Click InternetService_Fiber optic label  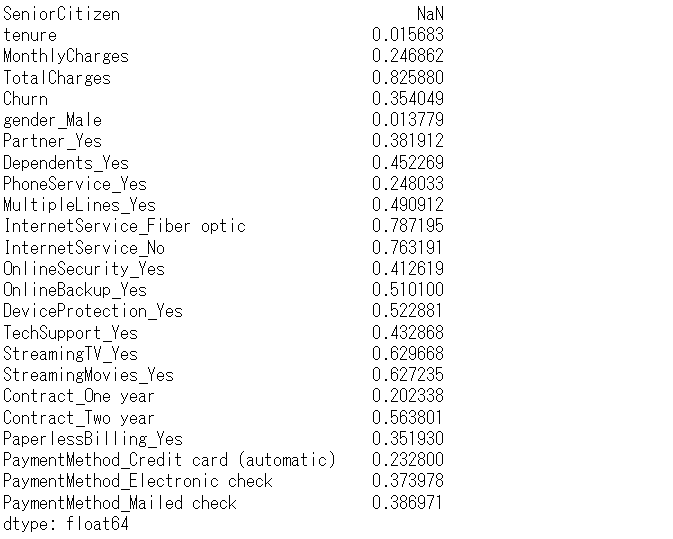124,226
